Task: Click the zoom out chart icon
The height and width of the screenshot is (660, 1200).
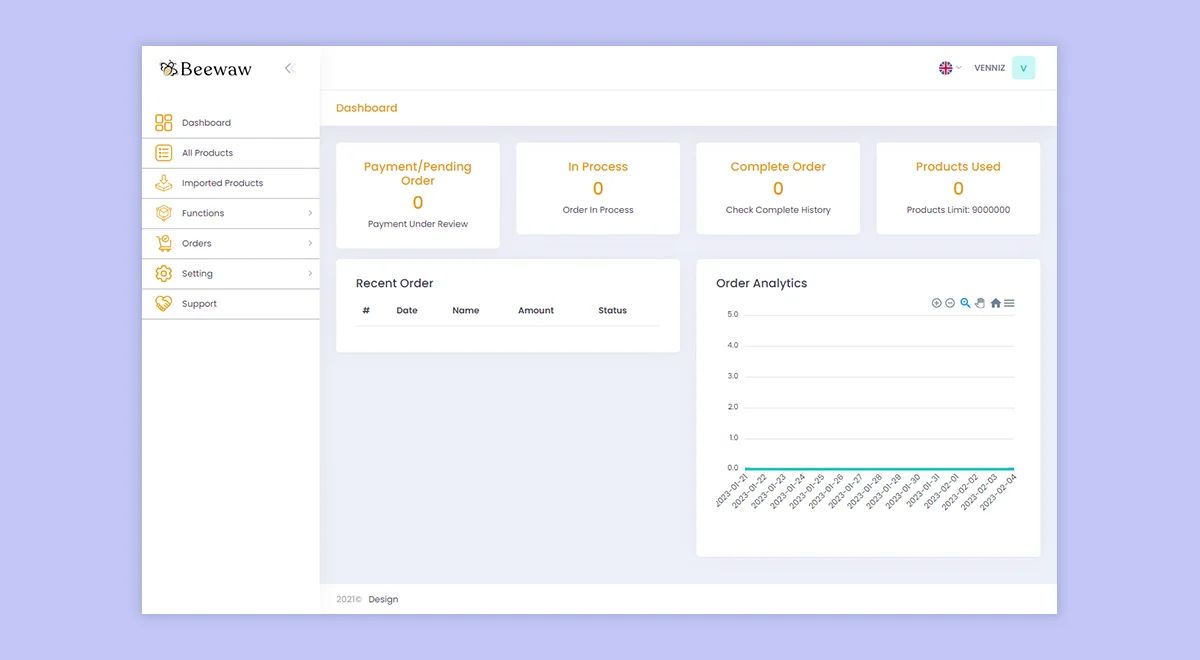Action: pyautogui.click(x=950, y=303)
